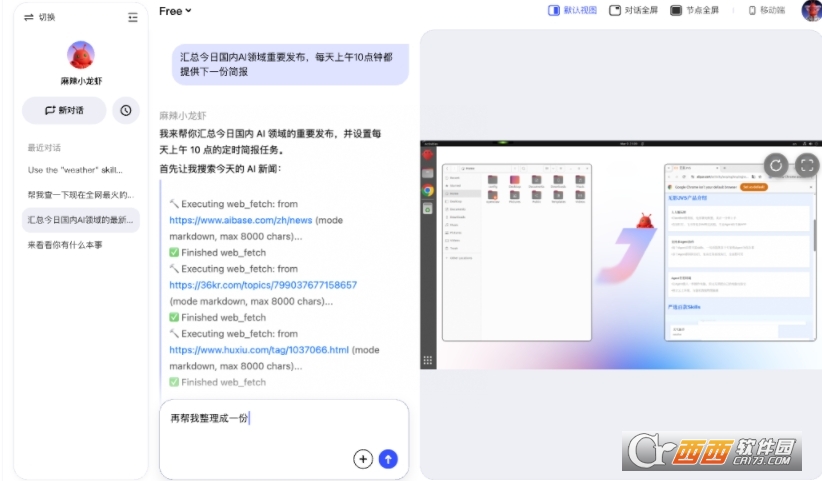Screen dimensions: 822x481
Task: Open user profile avatar at top right
Action: 812,10
